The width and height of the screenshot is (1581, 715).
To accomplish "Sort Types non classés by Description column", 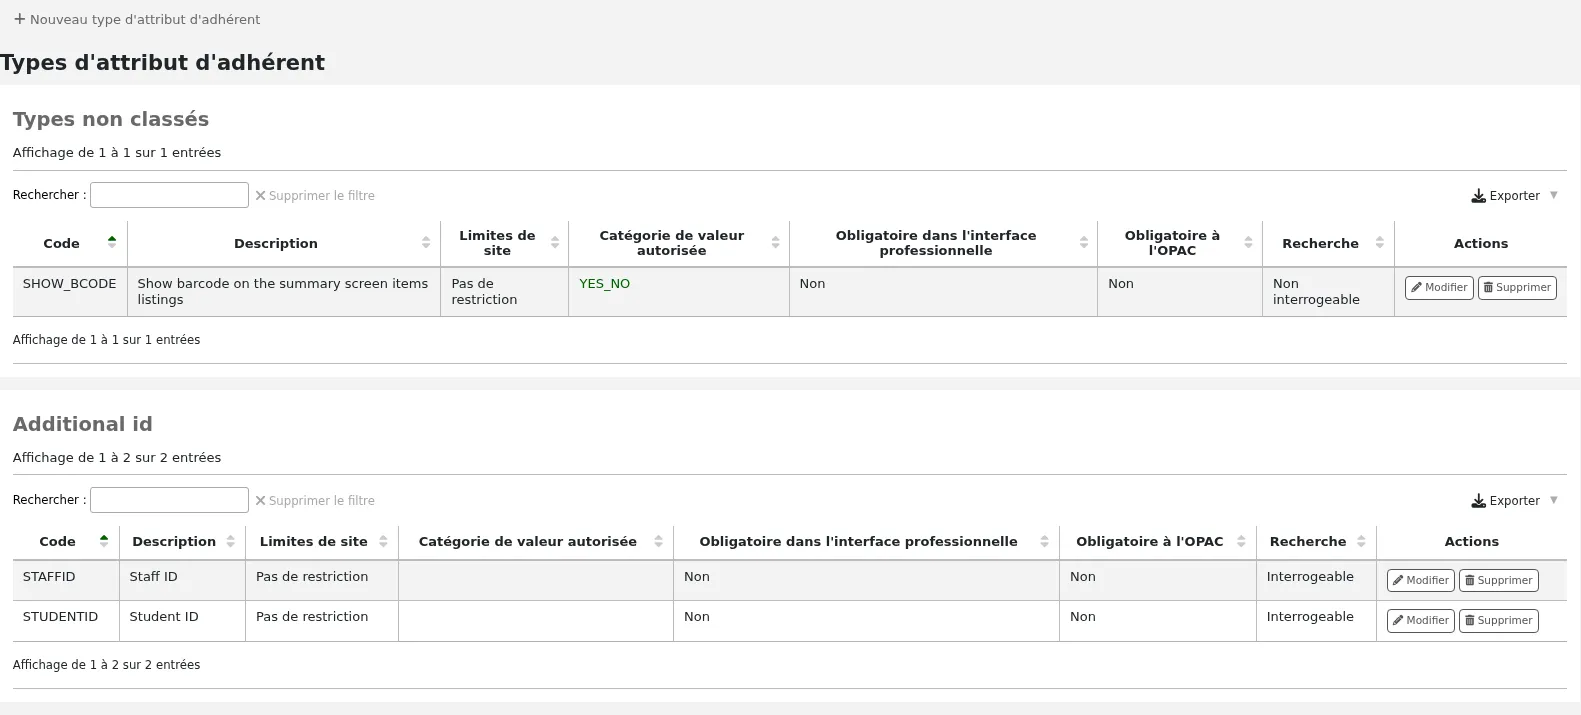I will (284, 243).
